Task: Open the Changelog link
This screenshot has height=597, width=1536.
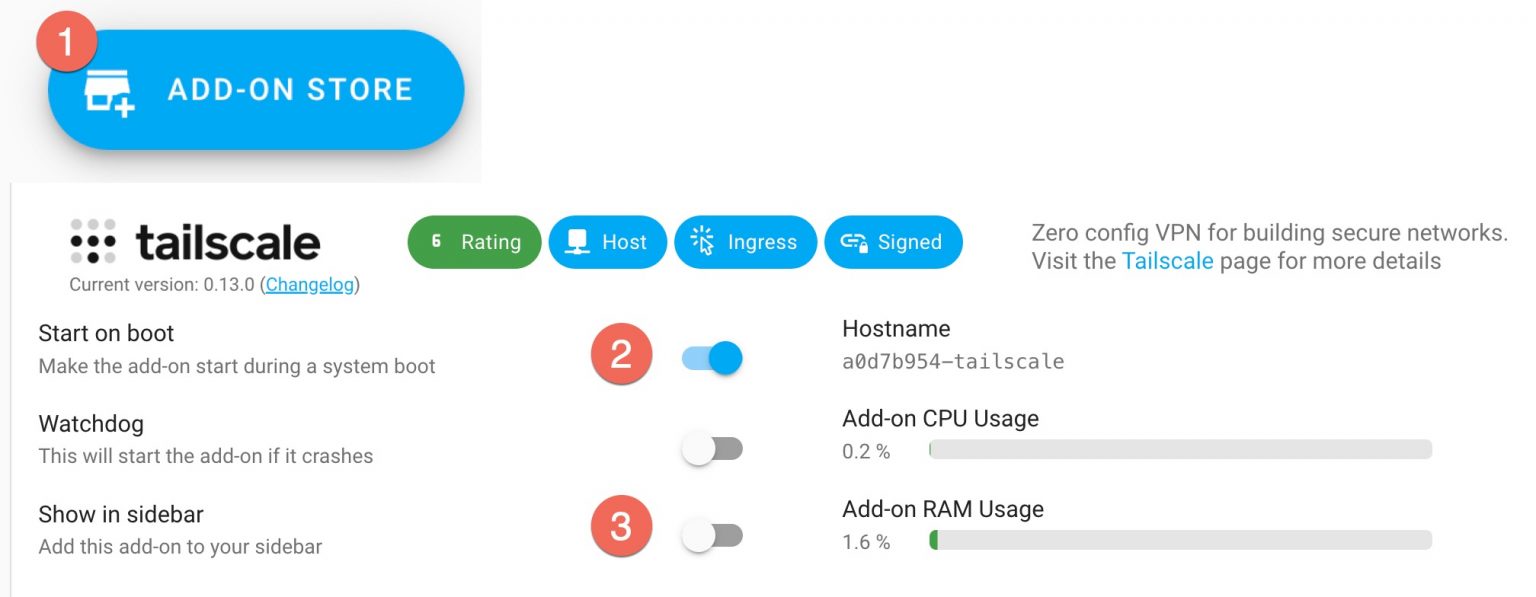Action: click(310, 285)
